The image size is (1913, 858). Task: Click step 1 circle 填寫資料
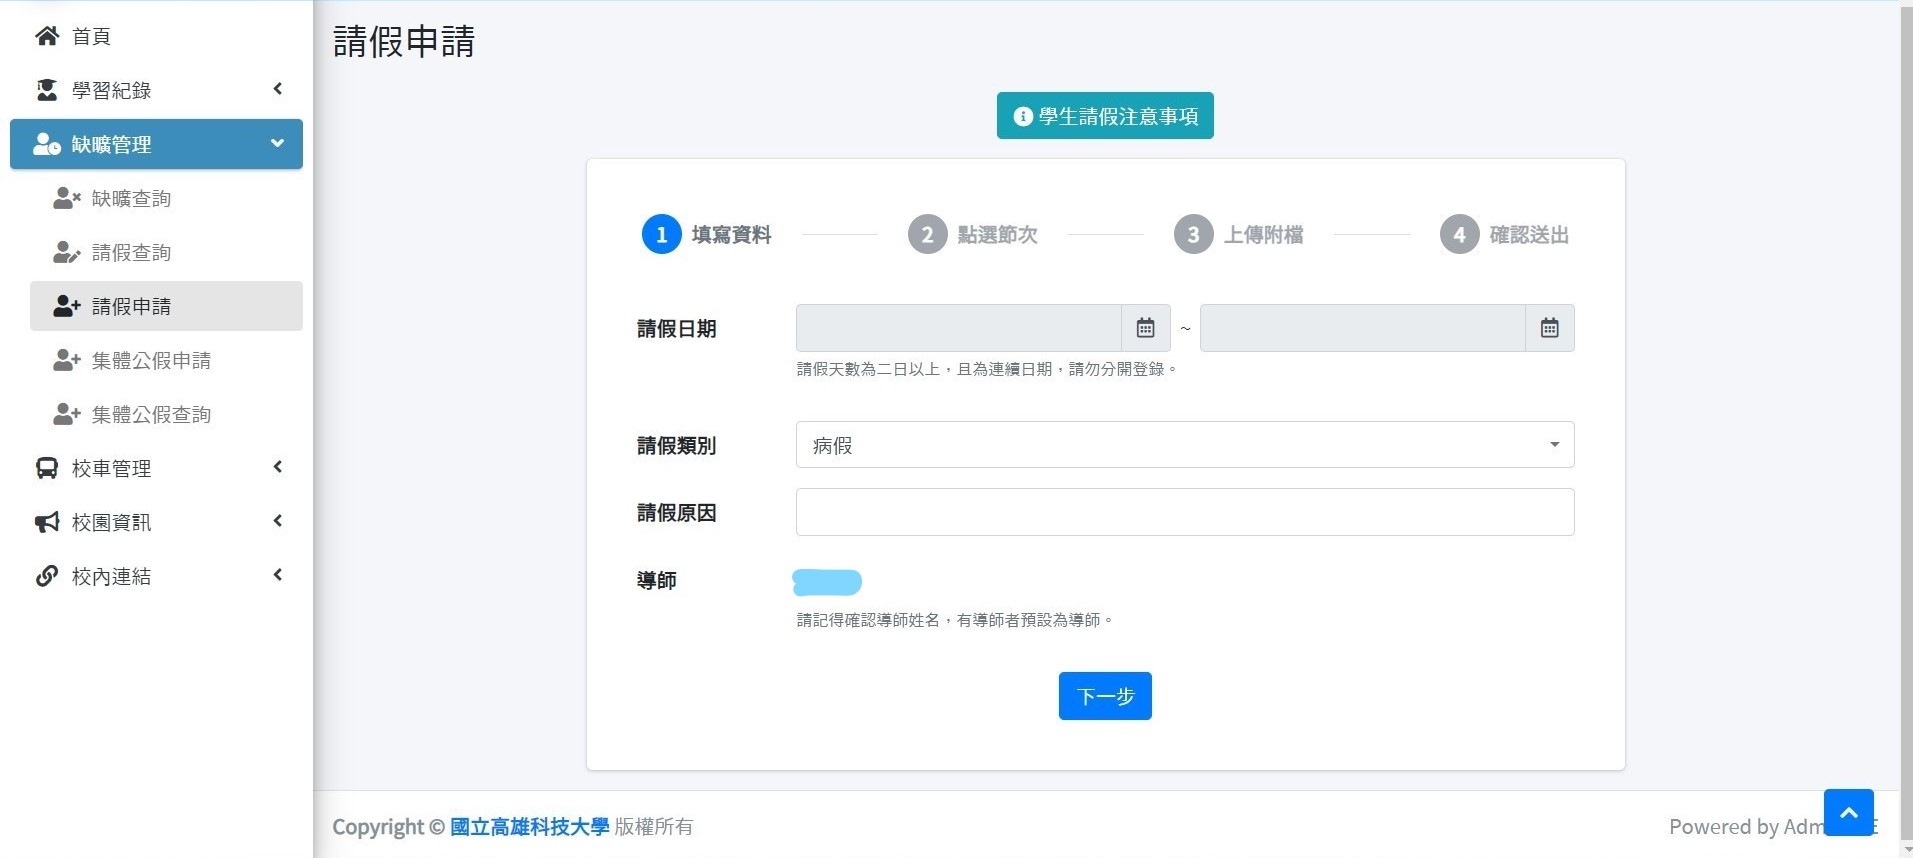coord(661,235)
